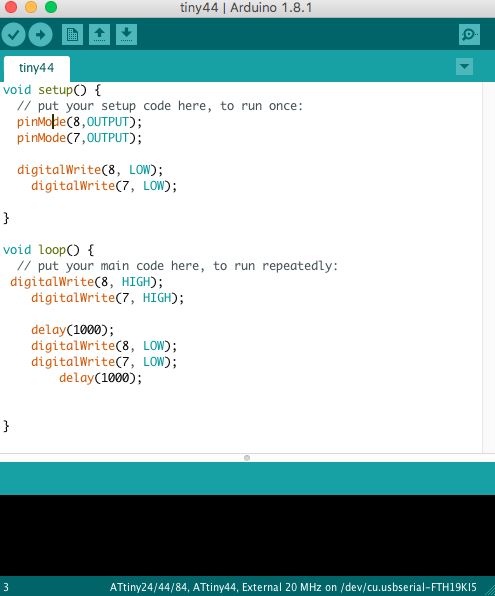
Task: Select the tiny44 sketch tab
Action: click(x=36, y=68)
